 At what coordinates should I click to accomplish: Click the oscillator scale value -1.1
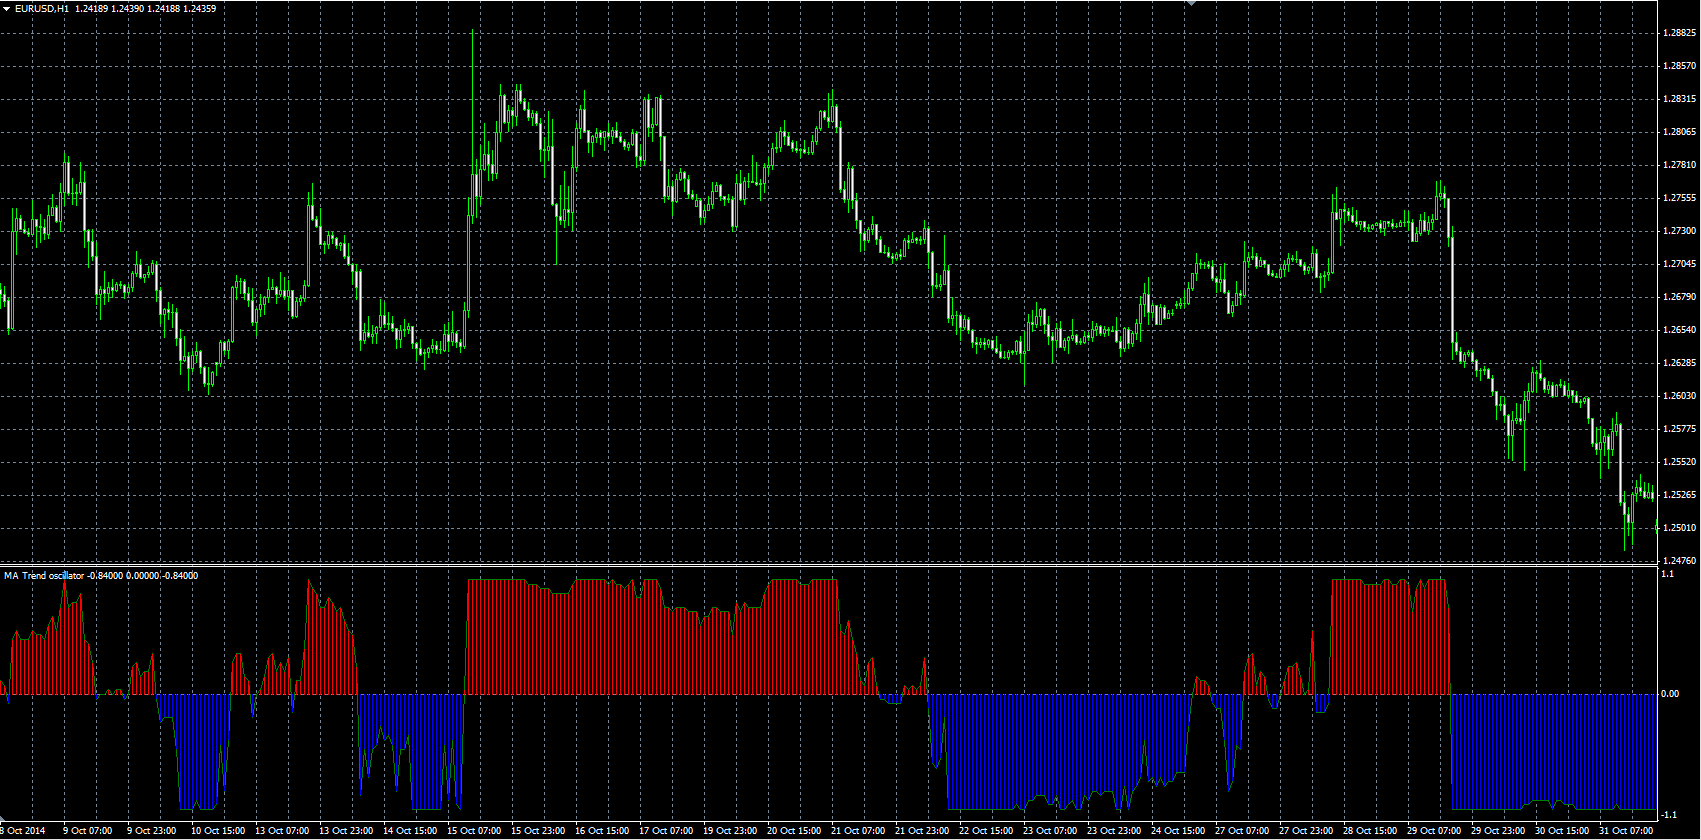(1669, 816)
